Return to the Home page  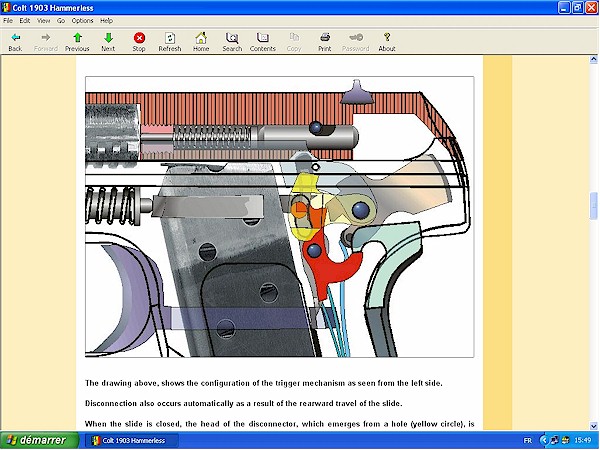pyautogui.click(x=201, y=41)
